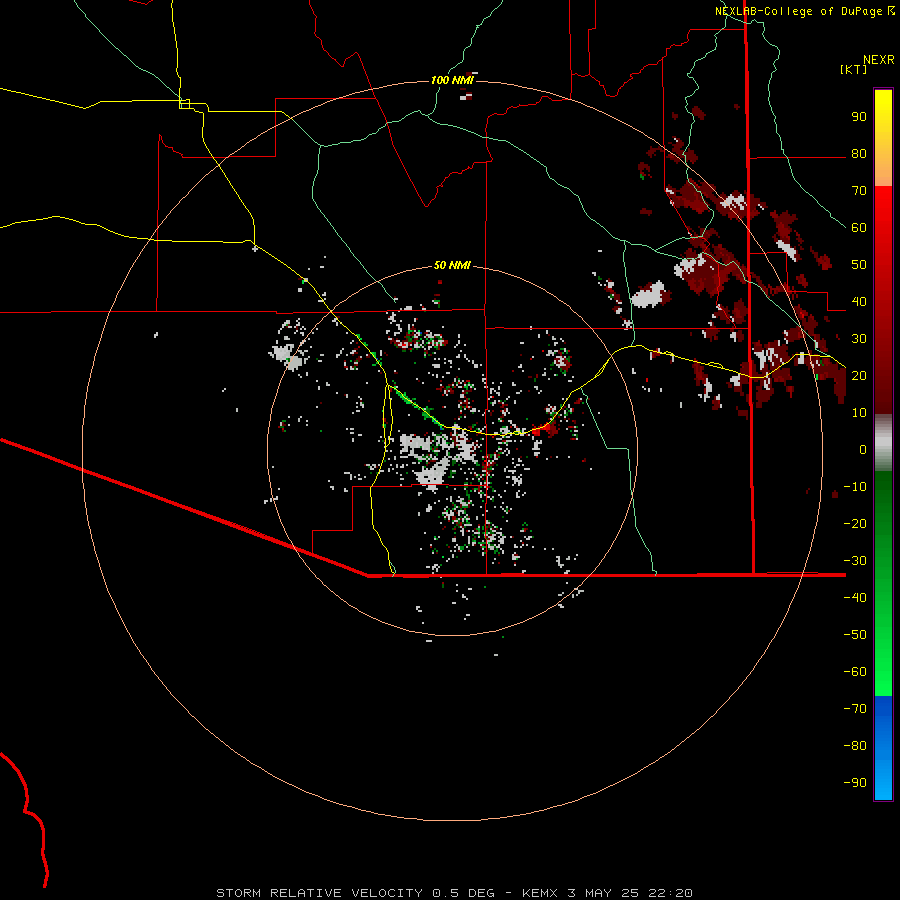Image resolution: width=900 pixels, height=900 pixels.
Task: Click the 80 value on the velocity scale
Action: [859, 153]
